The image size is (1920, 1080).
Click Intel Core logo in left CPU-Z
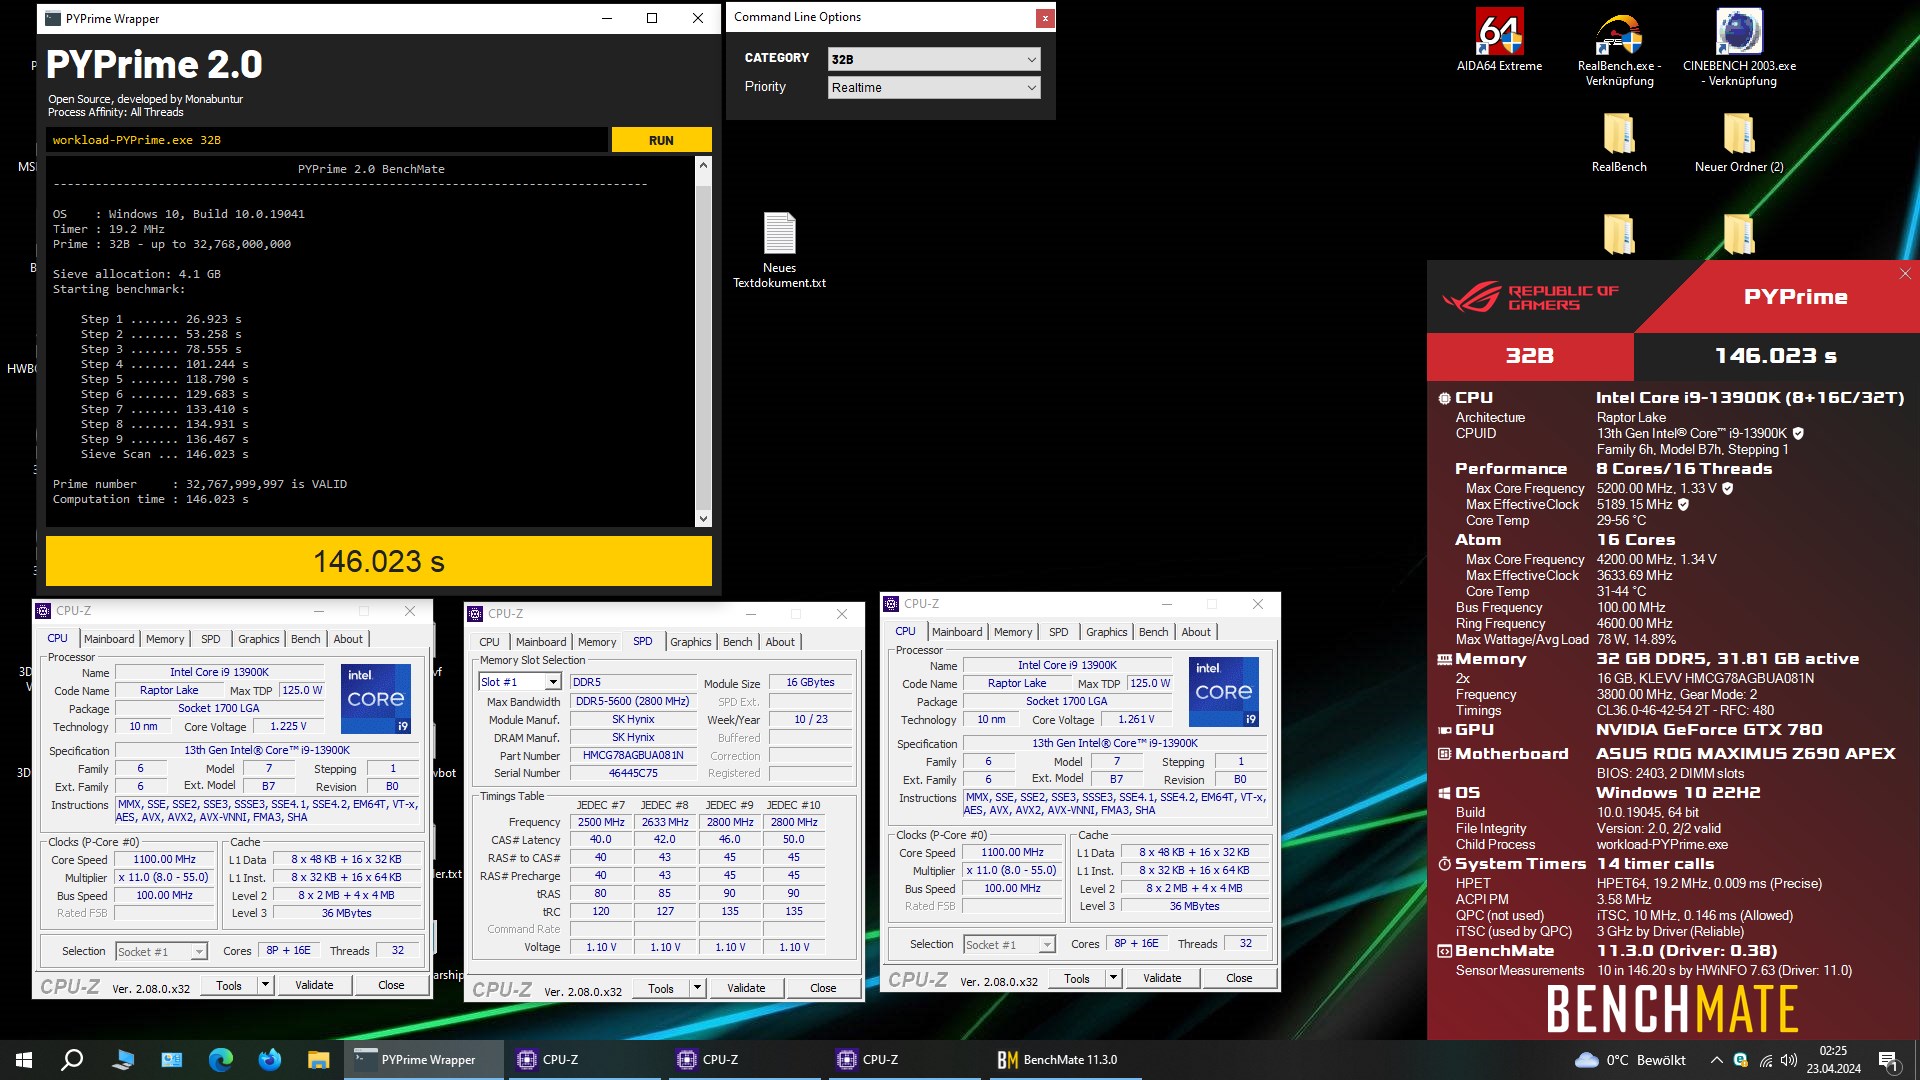click(376, 698)
